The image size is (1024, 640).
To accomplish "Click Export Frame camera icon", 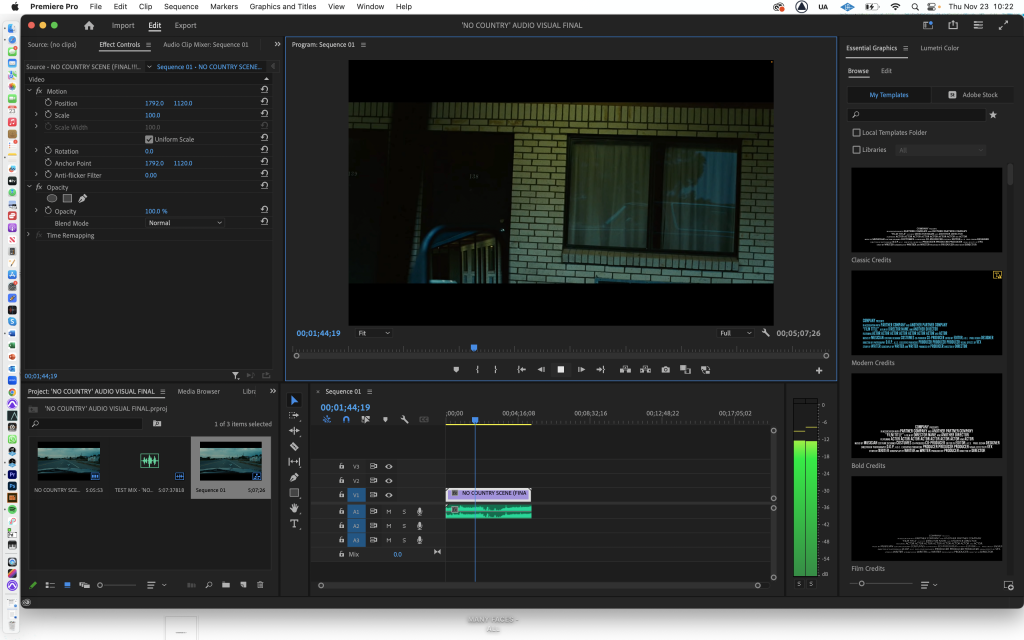I will click(x=665, y=370).
